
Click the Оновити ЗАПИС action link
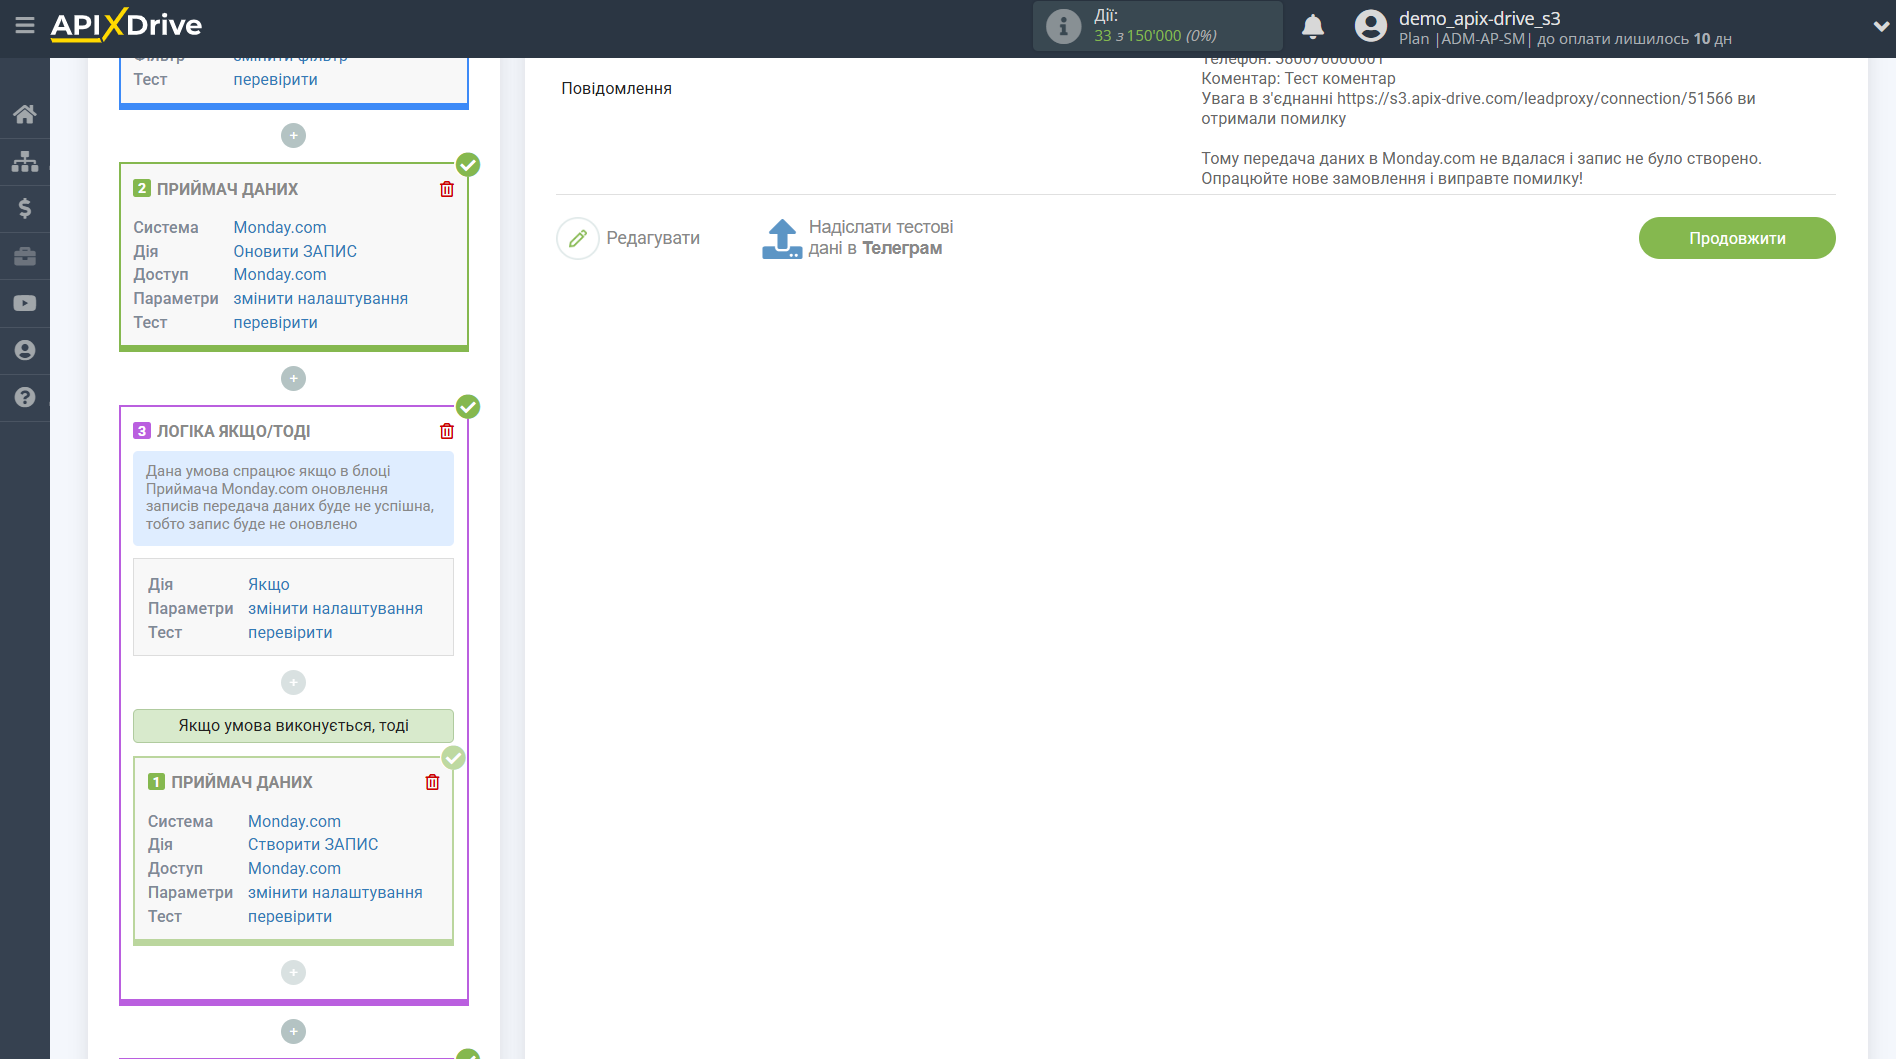click(295, 251)
